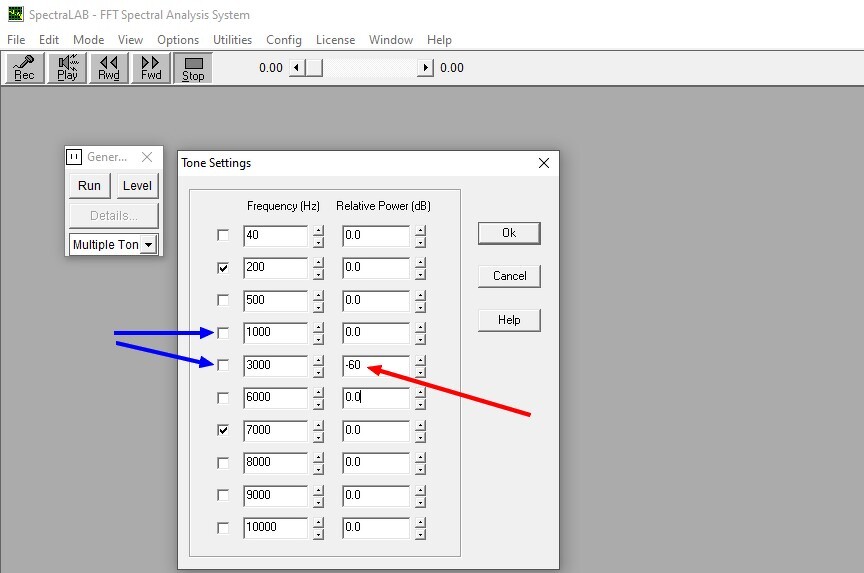
Task: Open the Options menu
Action: click(x=177, y=40)
